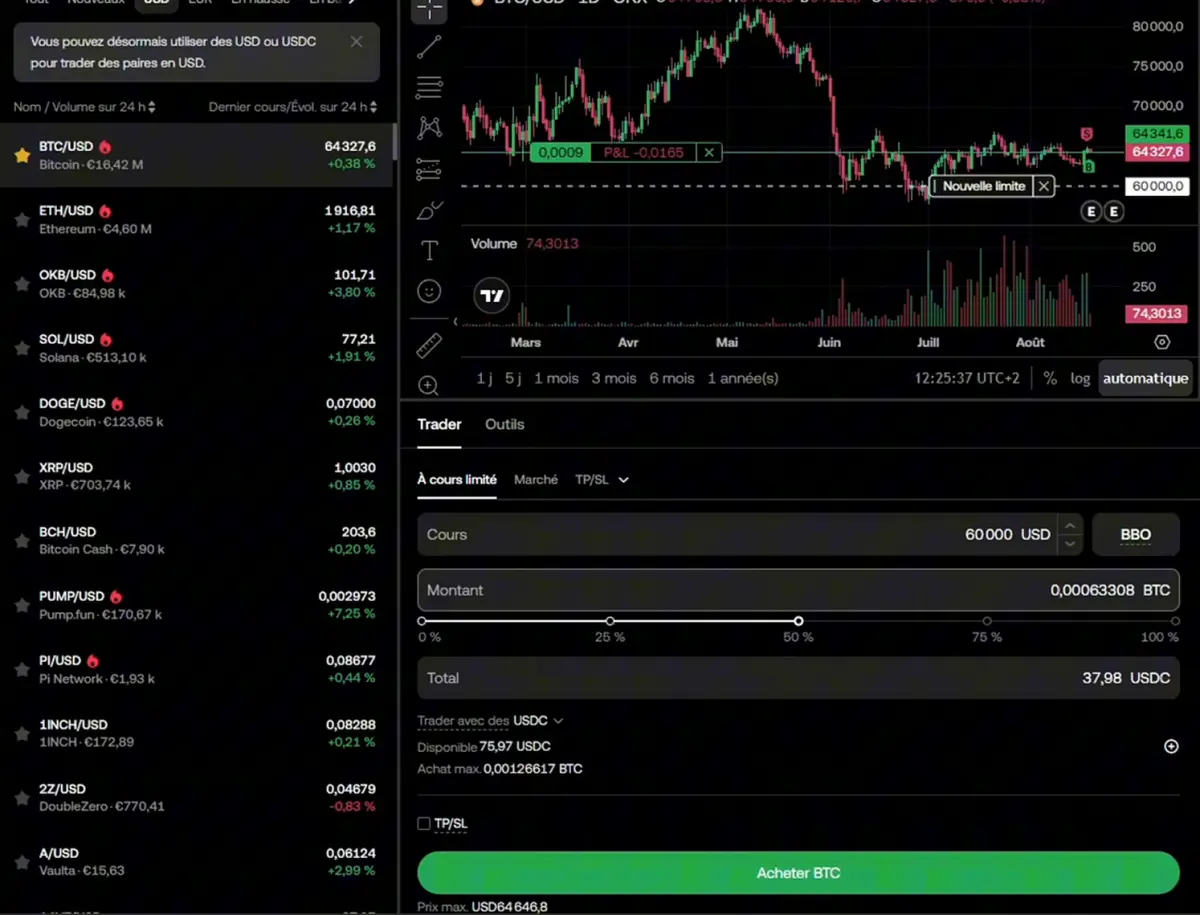This screenshot has height=915, width=1200.
Task: Star the SOL/USD pair
Action: tap(21, 348)
